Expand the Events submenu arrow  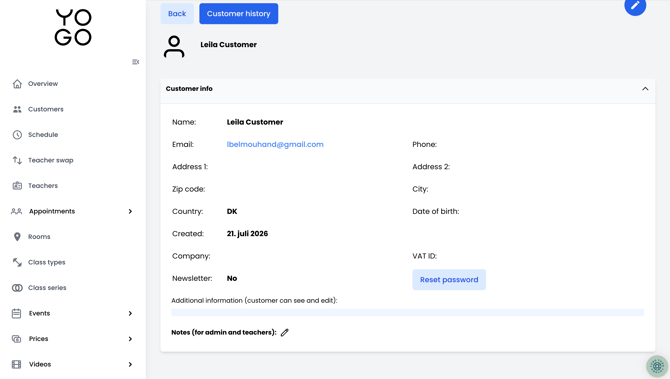(130, 314)
